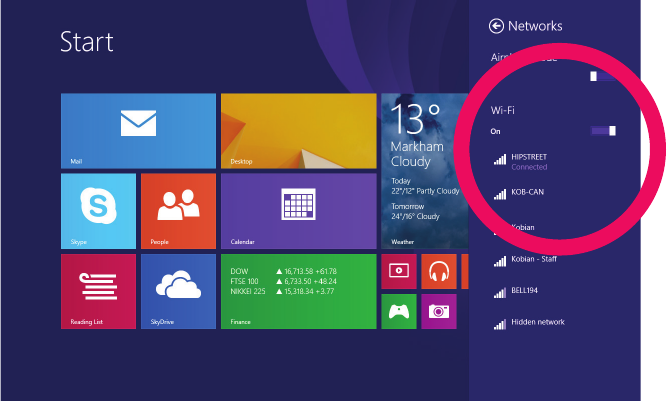Open the Desktop tile
This screenshot has width=667, height=401.
point(299,131)
